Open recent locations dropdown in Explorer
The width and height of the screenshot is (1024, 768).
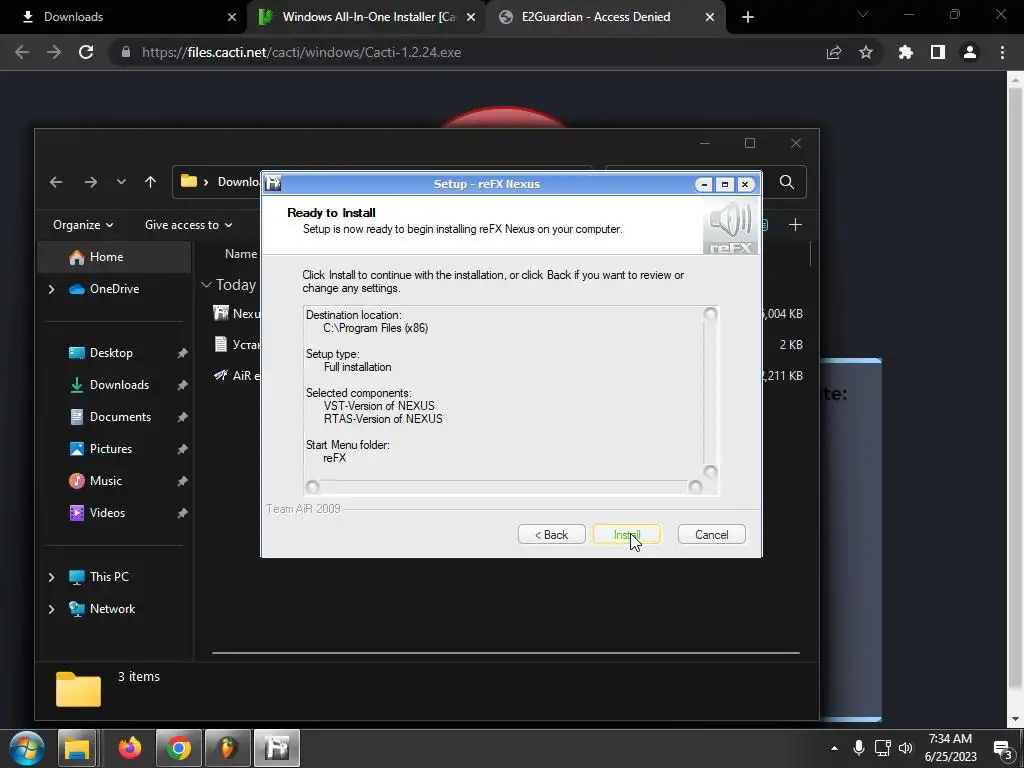point(121,182)
